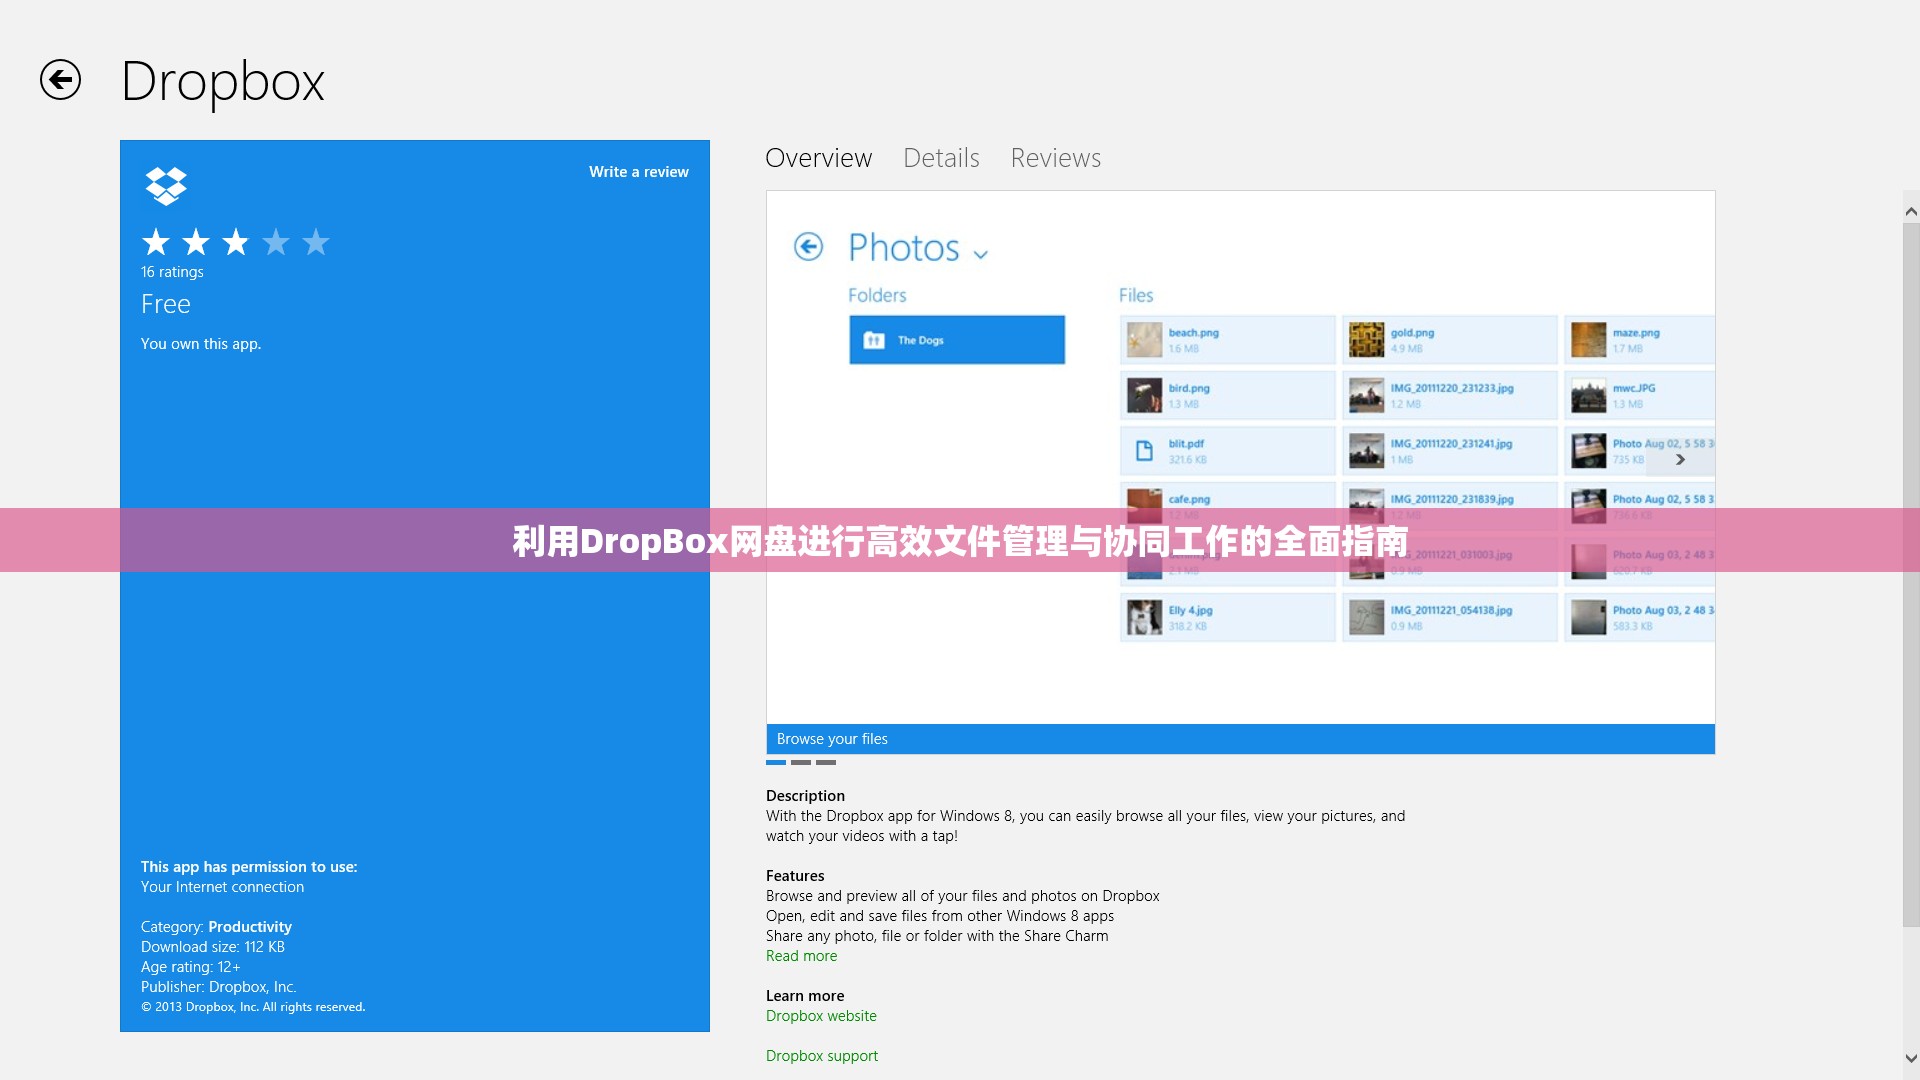Click the star rating toggle
The image size is (1920, 1080).
coord(236,243)
